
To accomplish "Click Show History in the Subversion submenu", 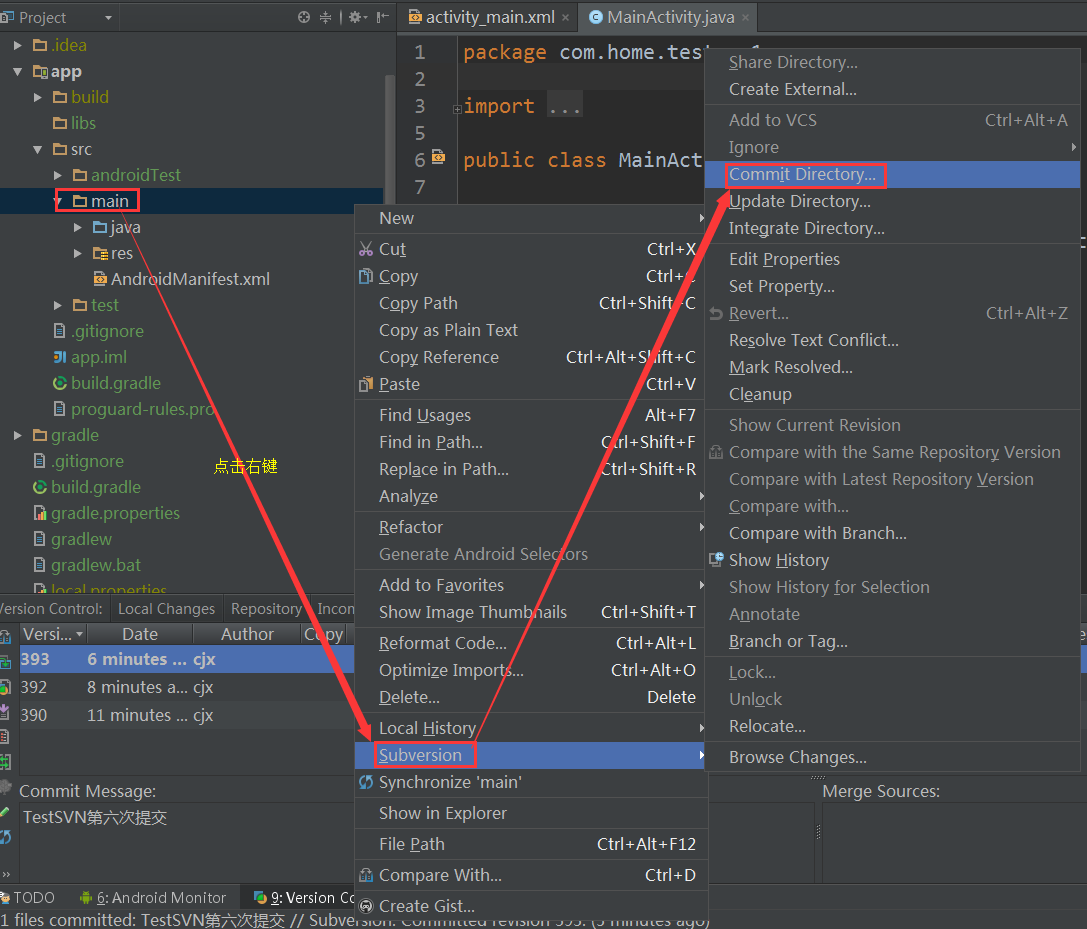I will point(779,560).
